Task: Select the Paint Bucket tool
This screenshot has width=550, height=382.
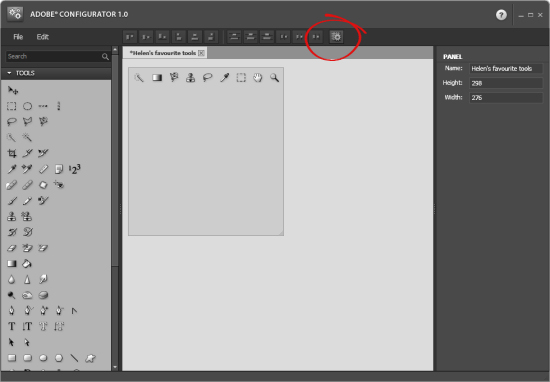Action: click(x=27, y=263)
